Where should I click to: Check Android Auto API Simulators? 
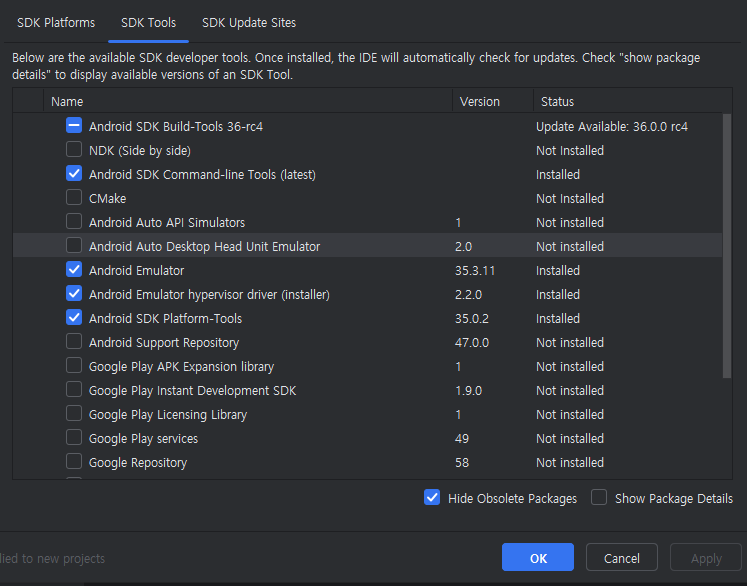pos(74,222)
